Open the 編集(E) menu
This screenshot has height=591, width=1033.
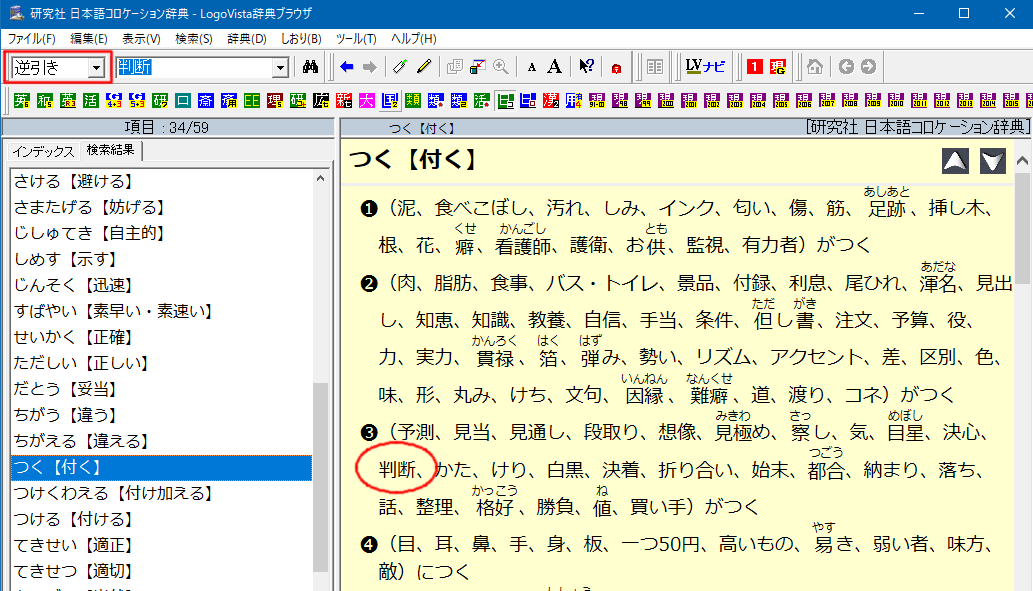[89, 39]
